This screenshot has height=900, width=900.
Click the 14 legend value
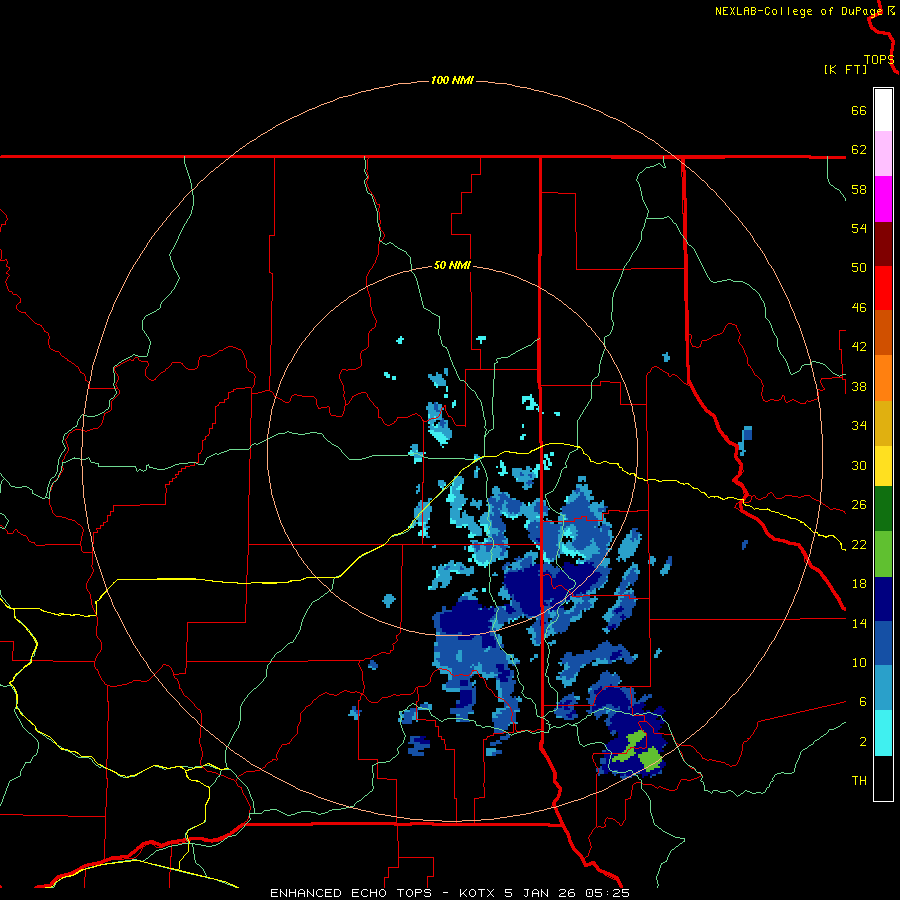(859, 623)
